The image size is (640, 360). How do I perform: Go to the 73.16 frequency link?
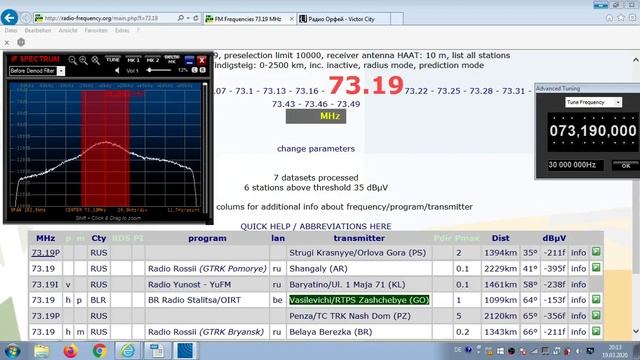click(307, 91)
